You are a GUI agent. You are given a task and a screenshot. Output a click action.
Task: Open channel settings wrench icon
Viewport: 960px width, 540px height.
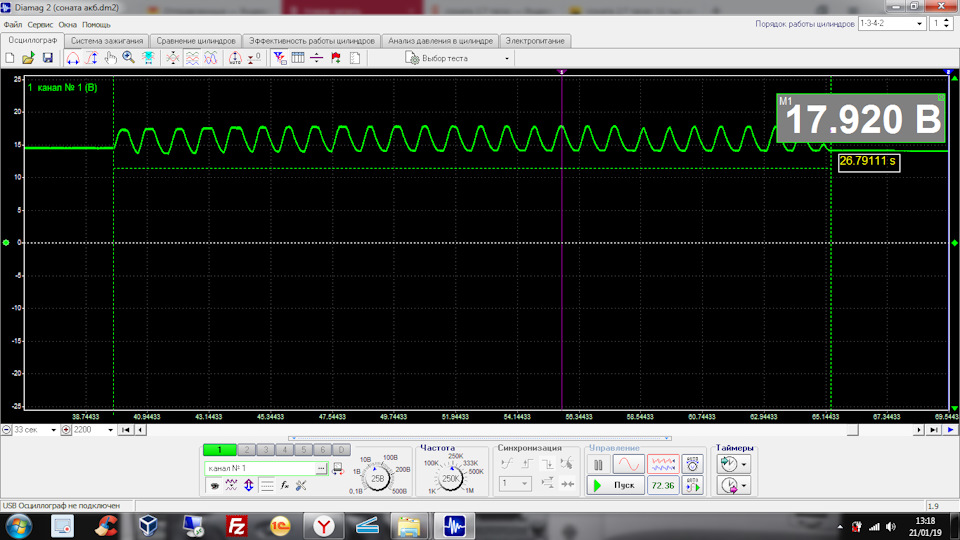(300, 485)
